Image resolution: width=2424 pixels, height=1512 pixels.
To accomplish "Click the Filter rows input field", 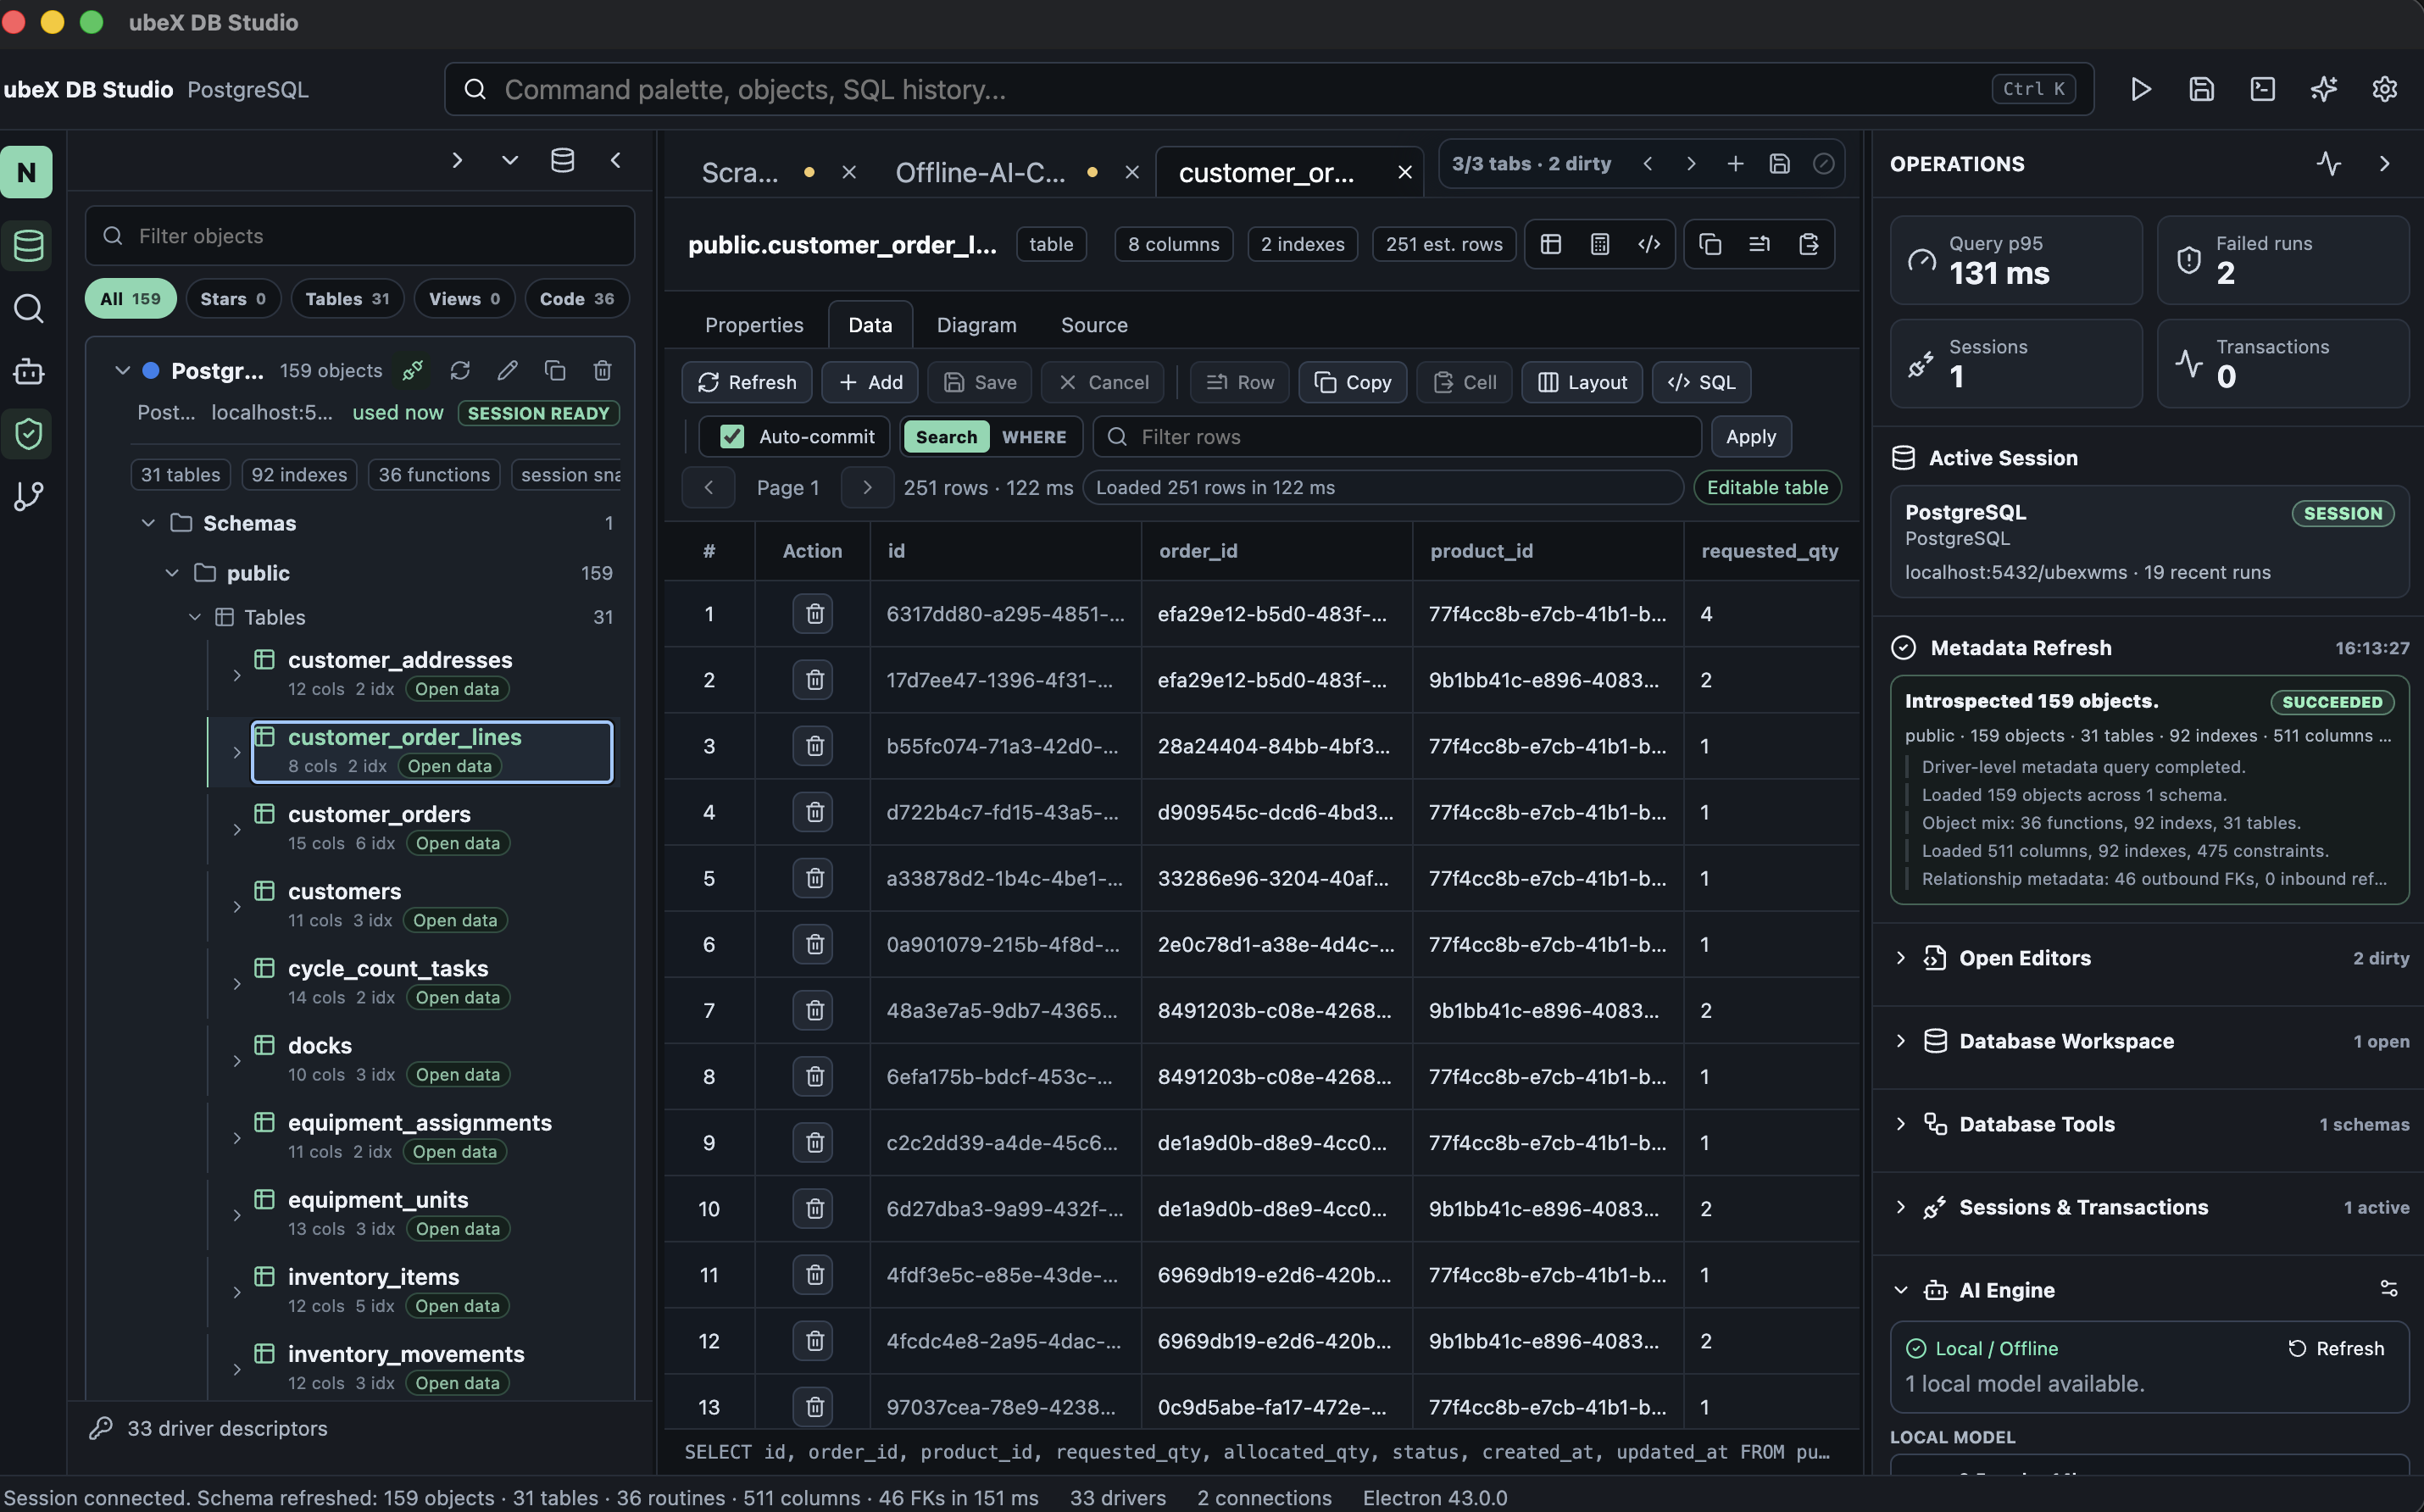I will tap(1397, 437).
